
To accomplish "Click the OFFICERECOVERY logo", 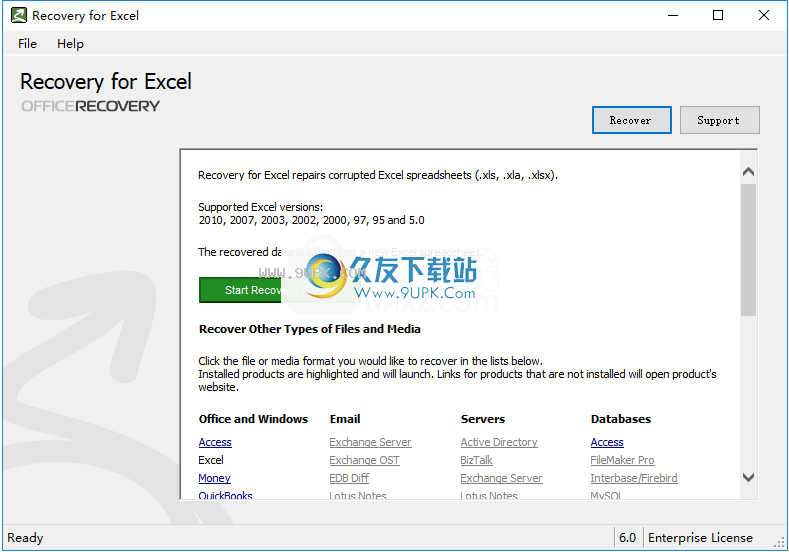I will [91, 106].
